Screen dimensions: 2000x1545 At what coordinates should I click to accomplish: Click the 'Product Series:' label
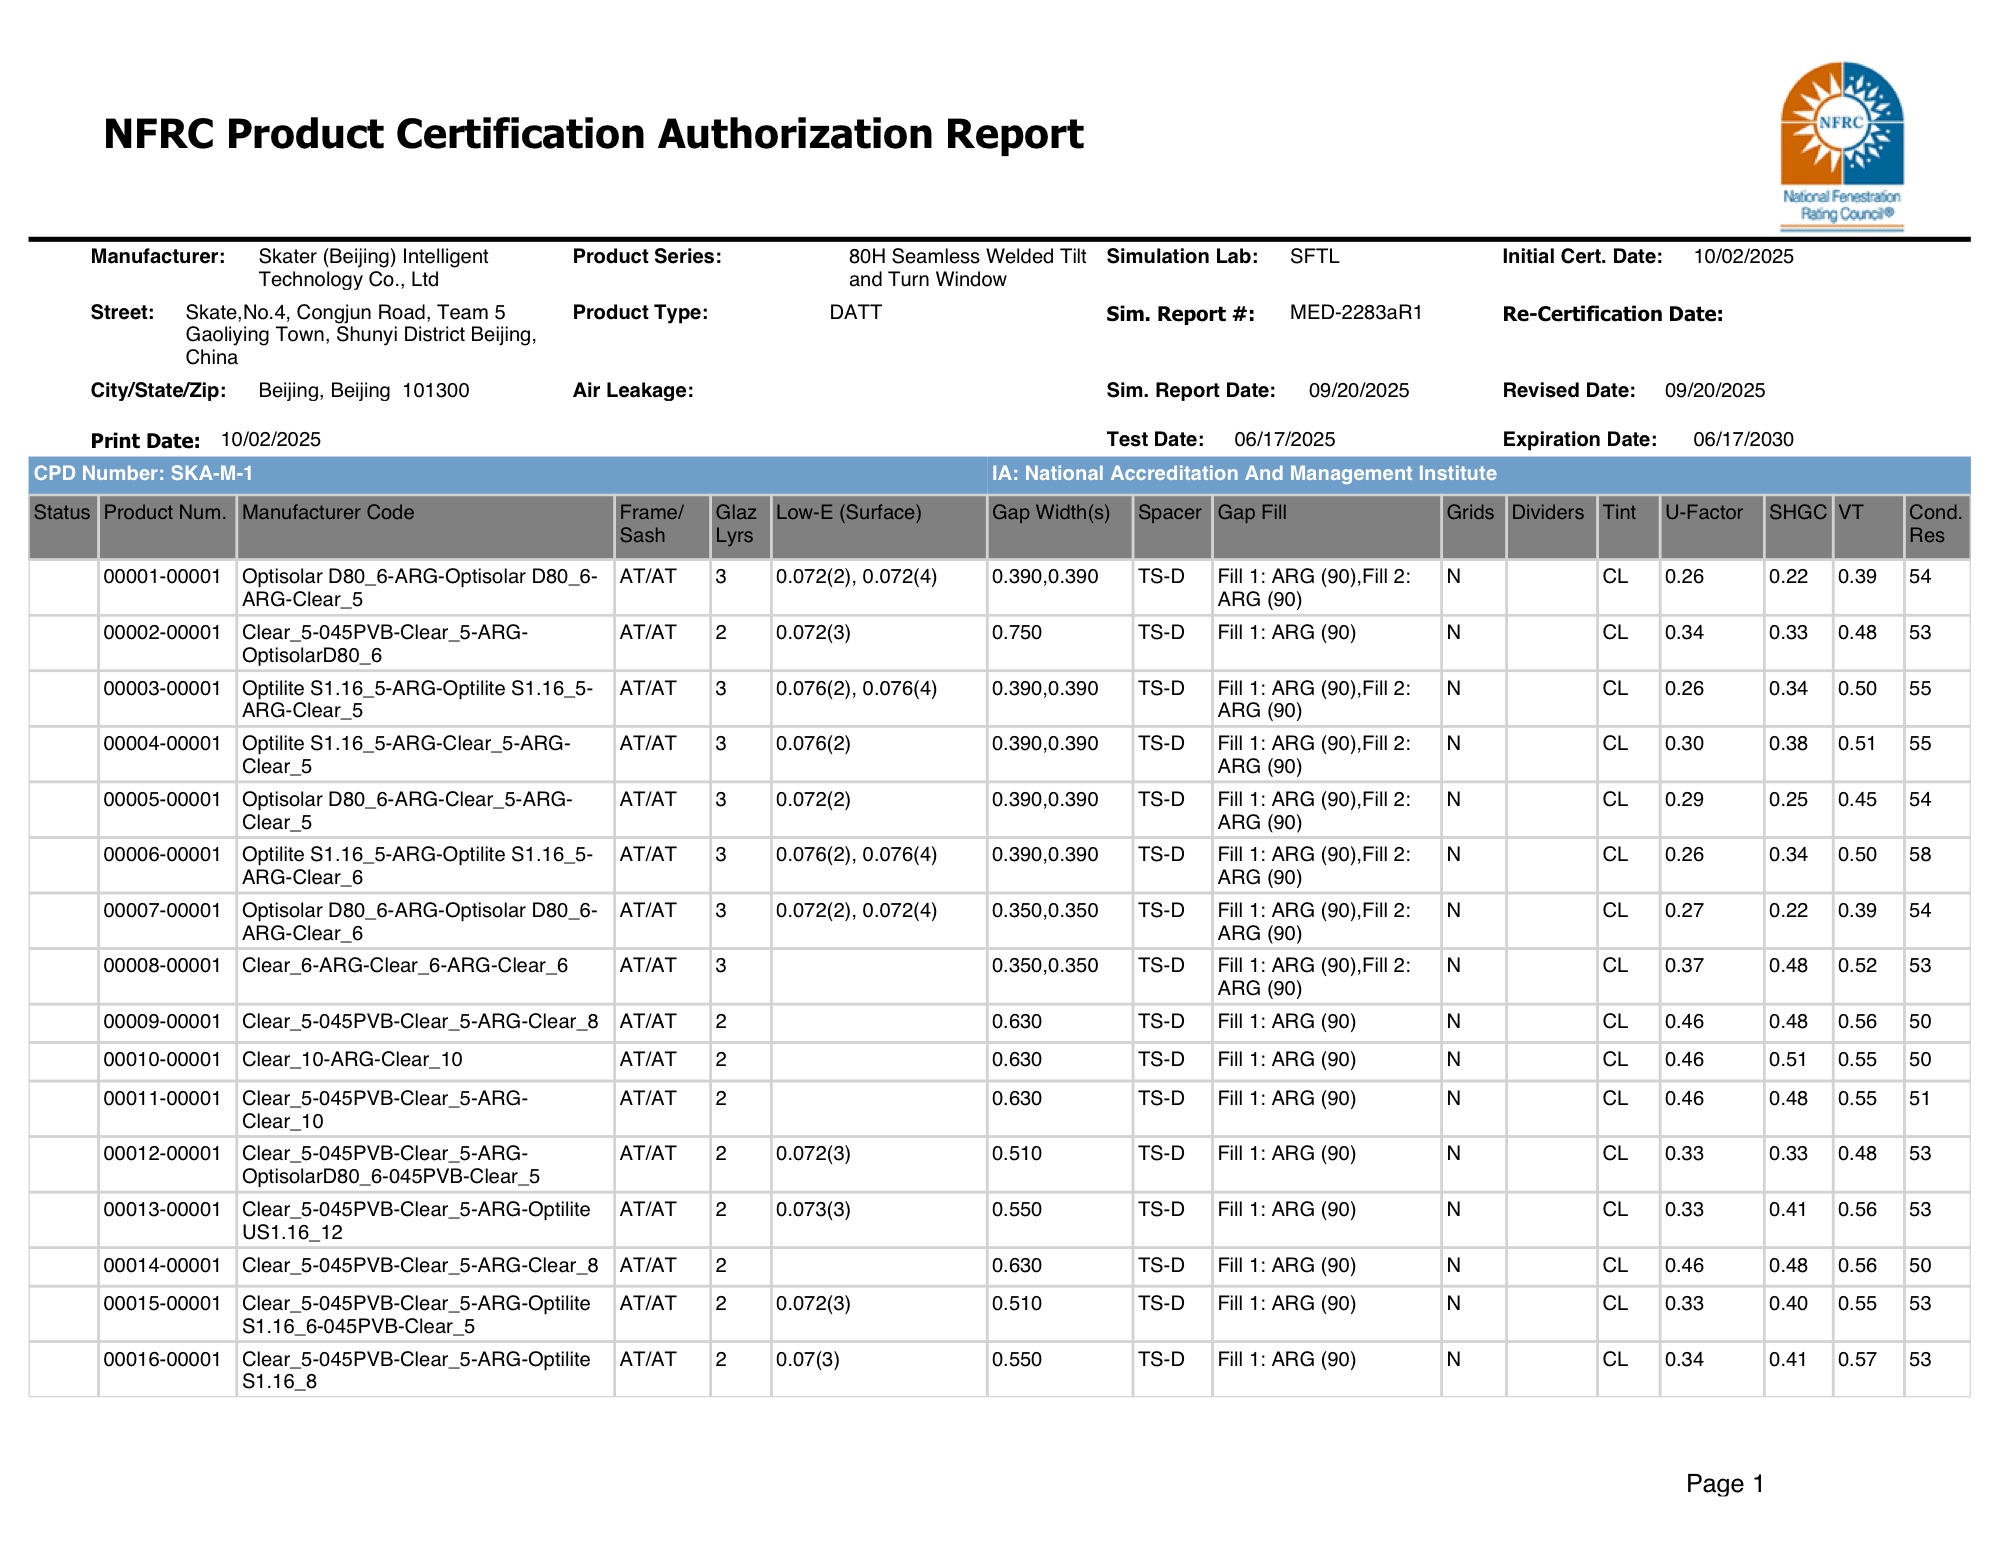pyautogui.click(x=647, y=257)
